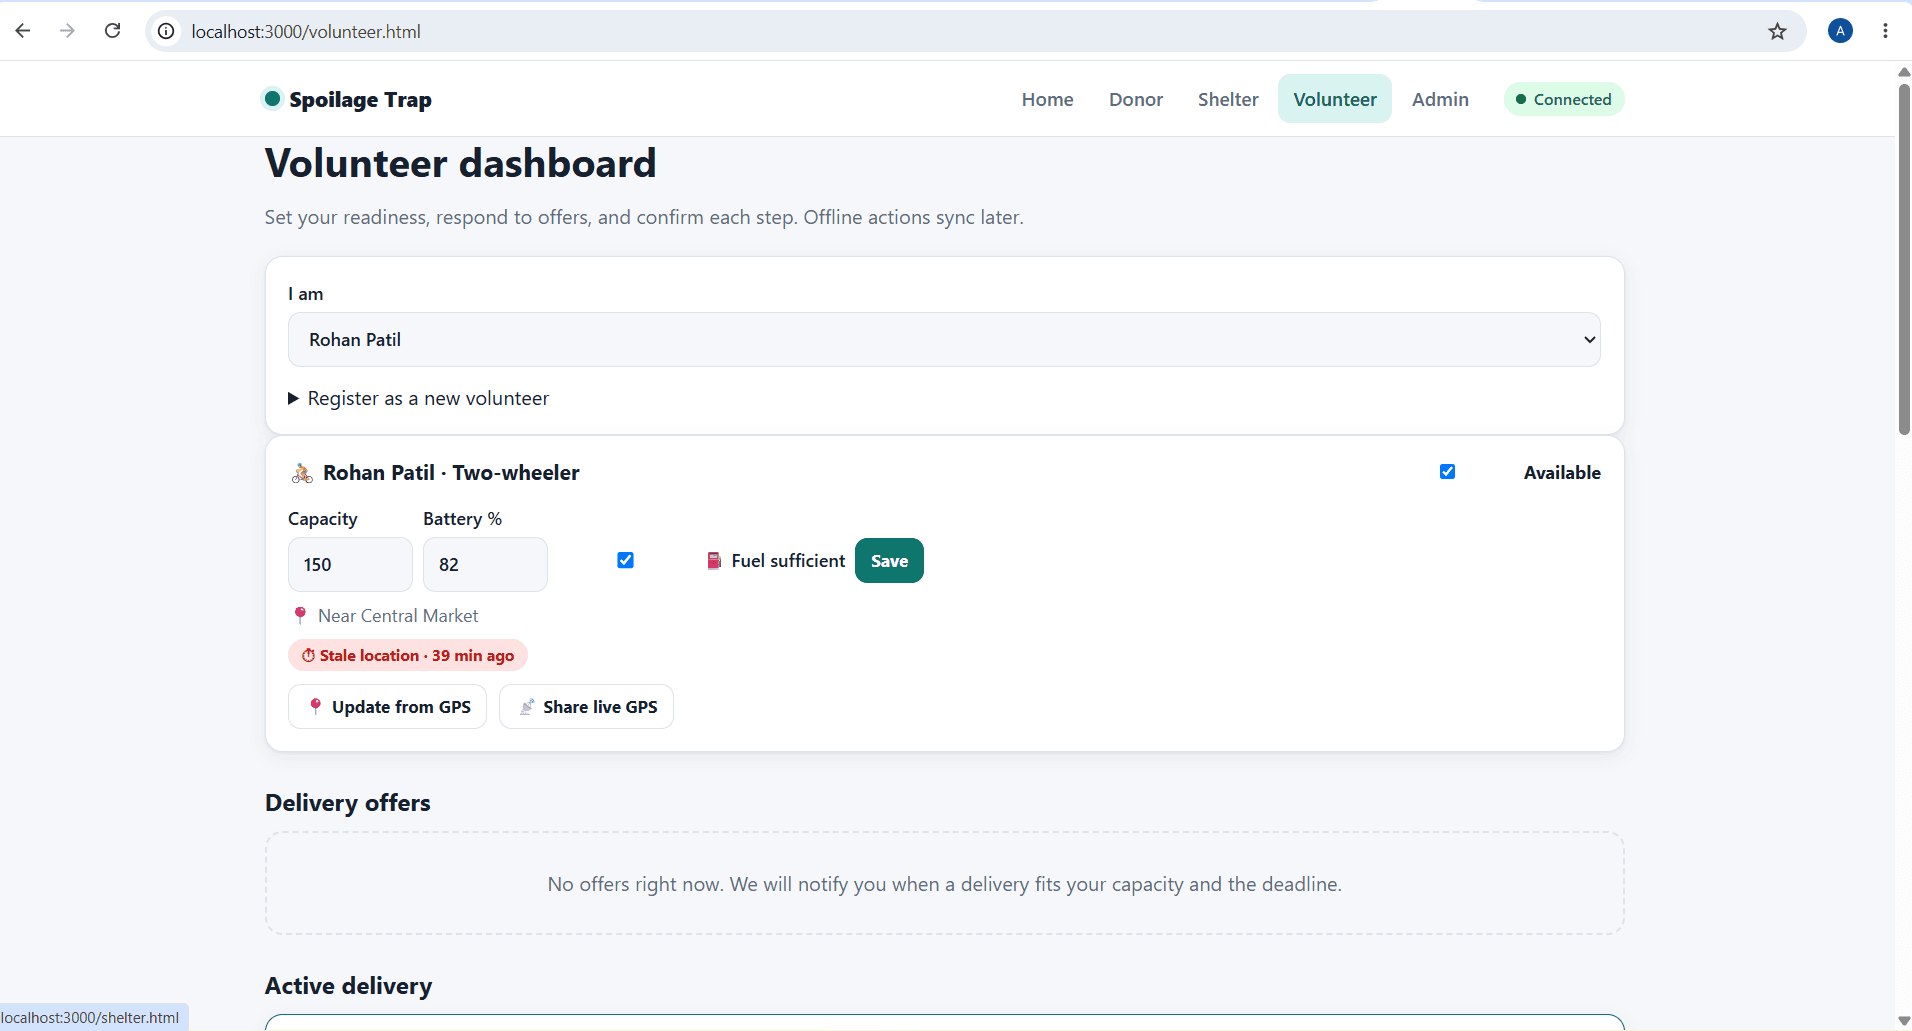Open the 'I am' volunteer dropdown

[x=944, y=340]
